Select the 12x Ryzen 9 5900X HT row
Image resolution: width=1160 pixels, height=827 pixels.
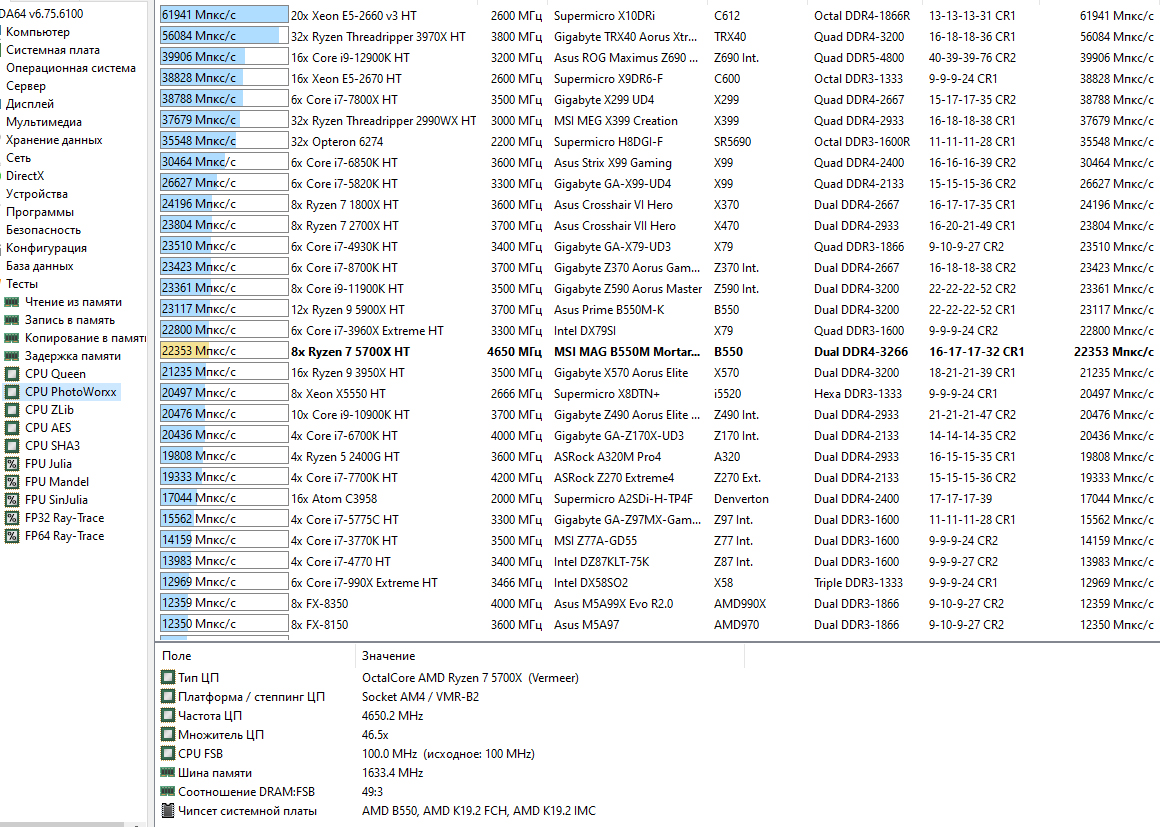click(658, 309)
